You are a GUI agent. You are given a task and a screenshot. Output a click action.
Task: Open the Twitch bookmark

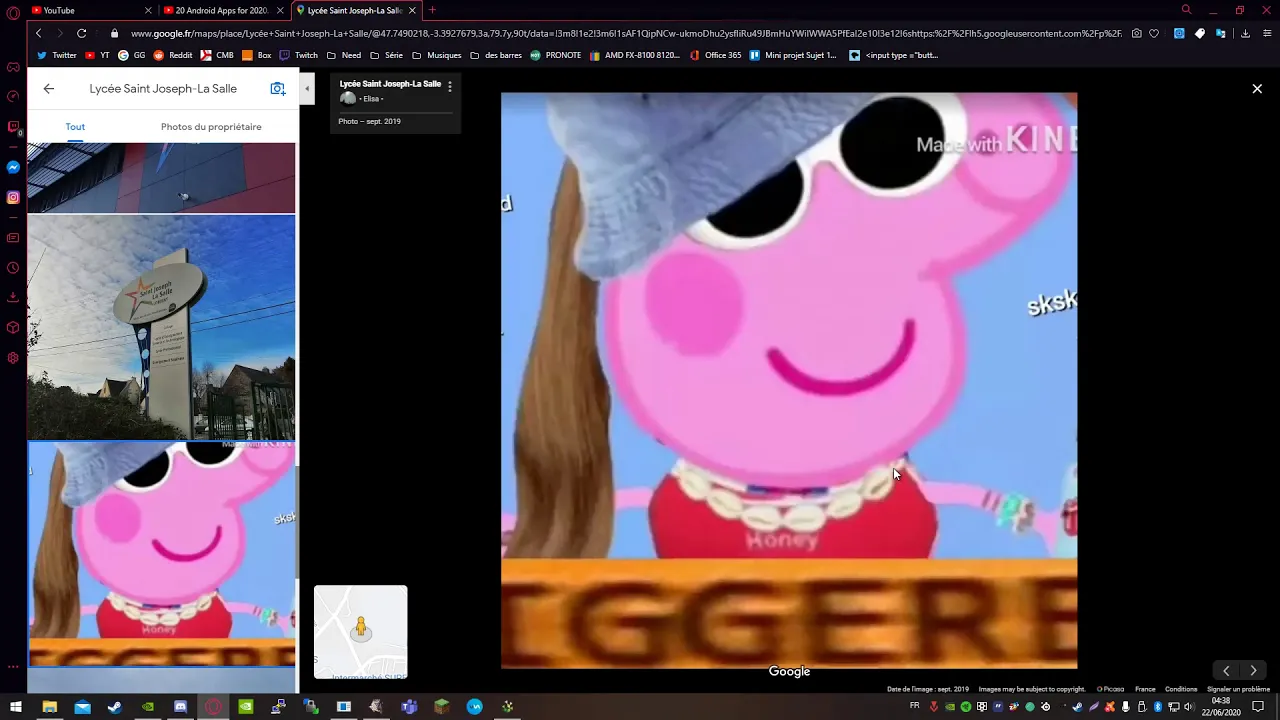click(x=298, y=55)
